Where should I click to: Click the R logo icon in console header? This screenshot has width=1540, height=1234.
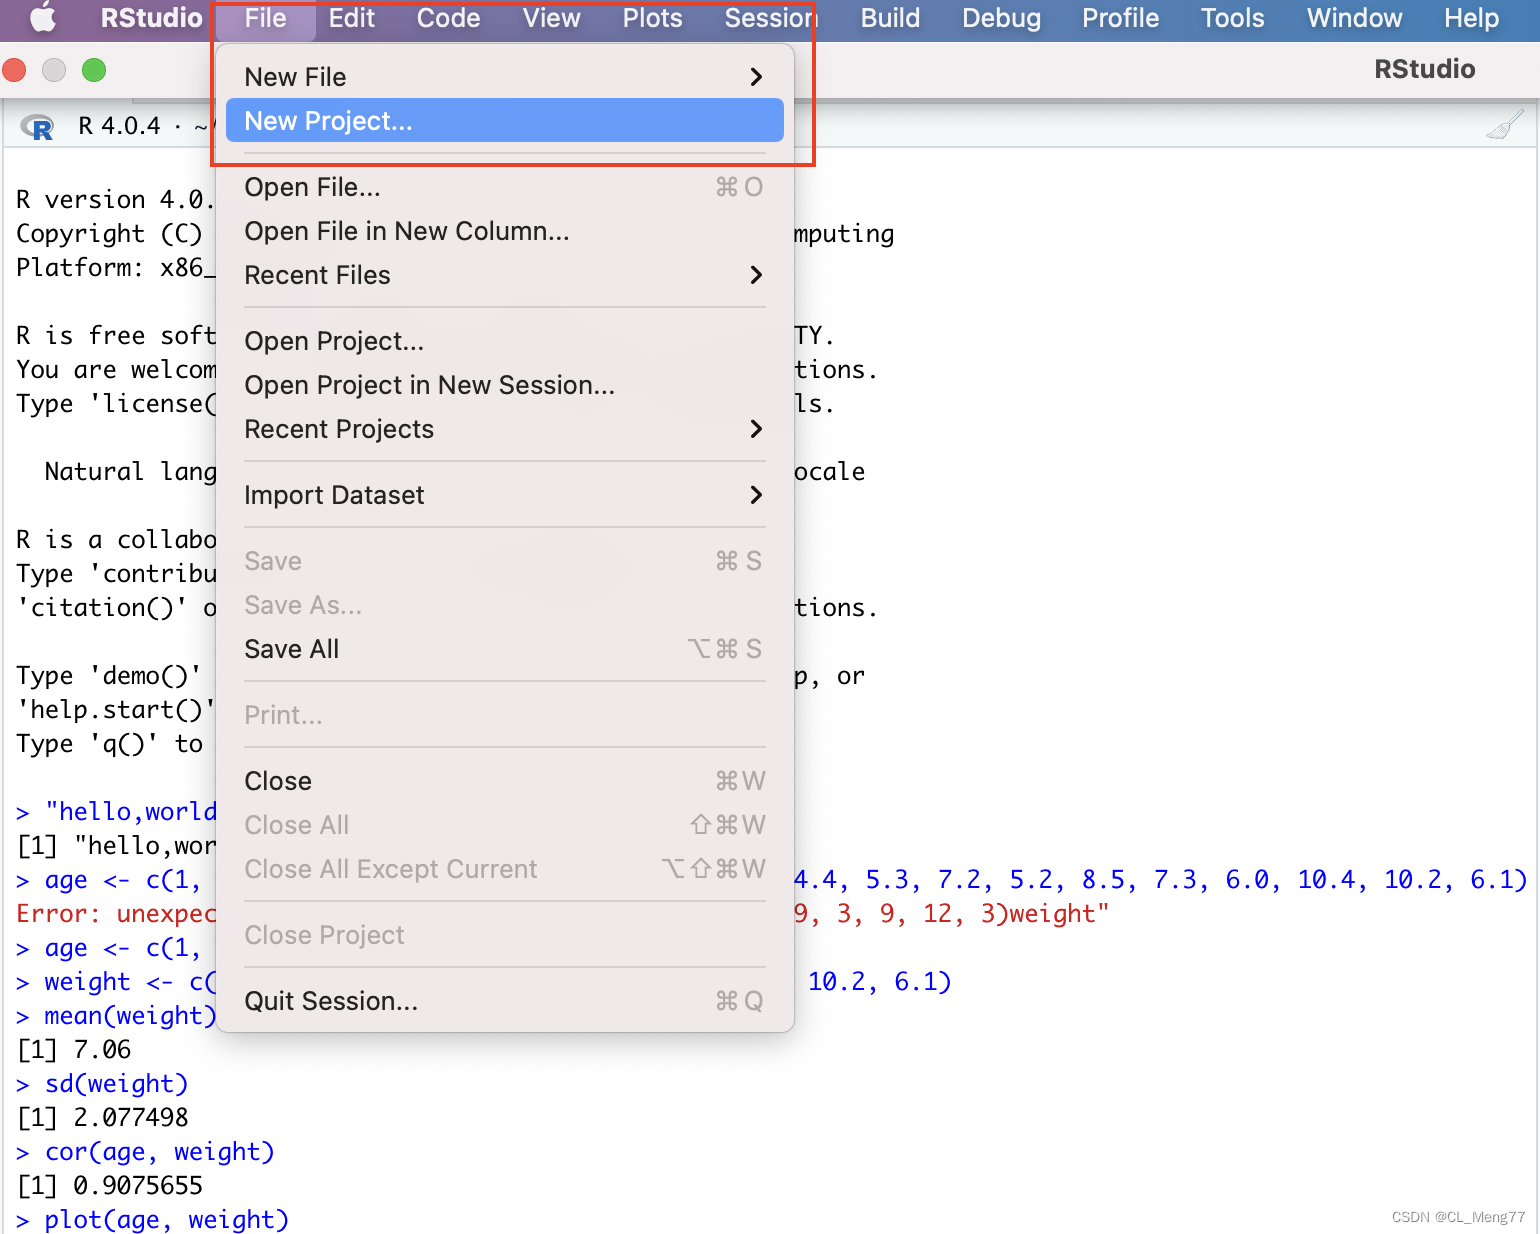pos(38,127)
